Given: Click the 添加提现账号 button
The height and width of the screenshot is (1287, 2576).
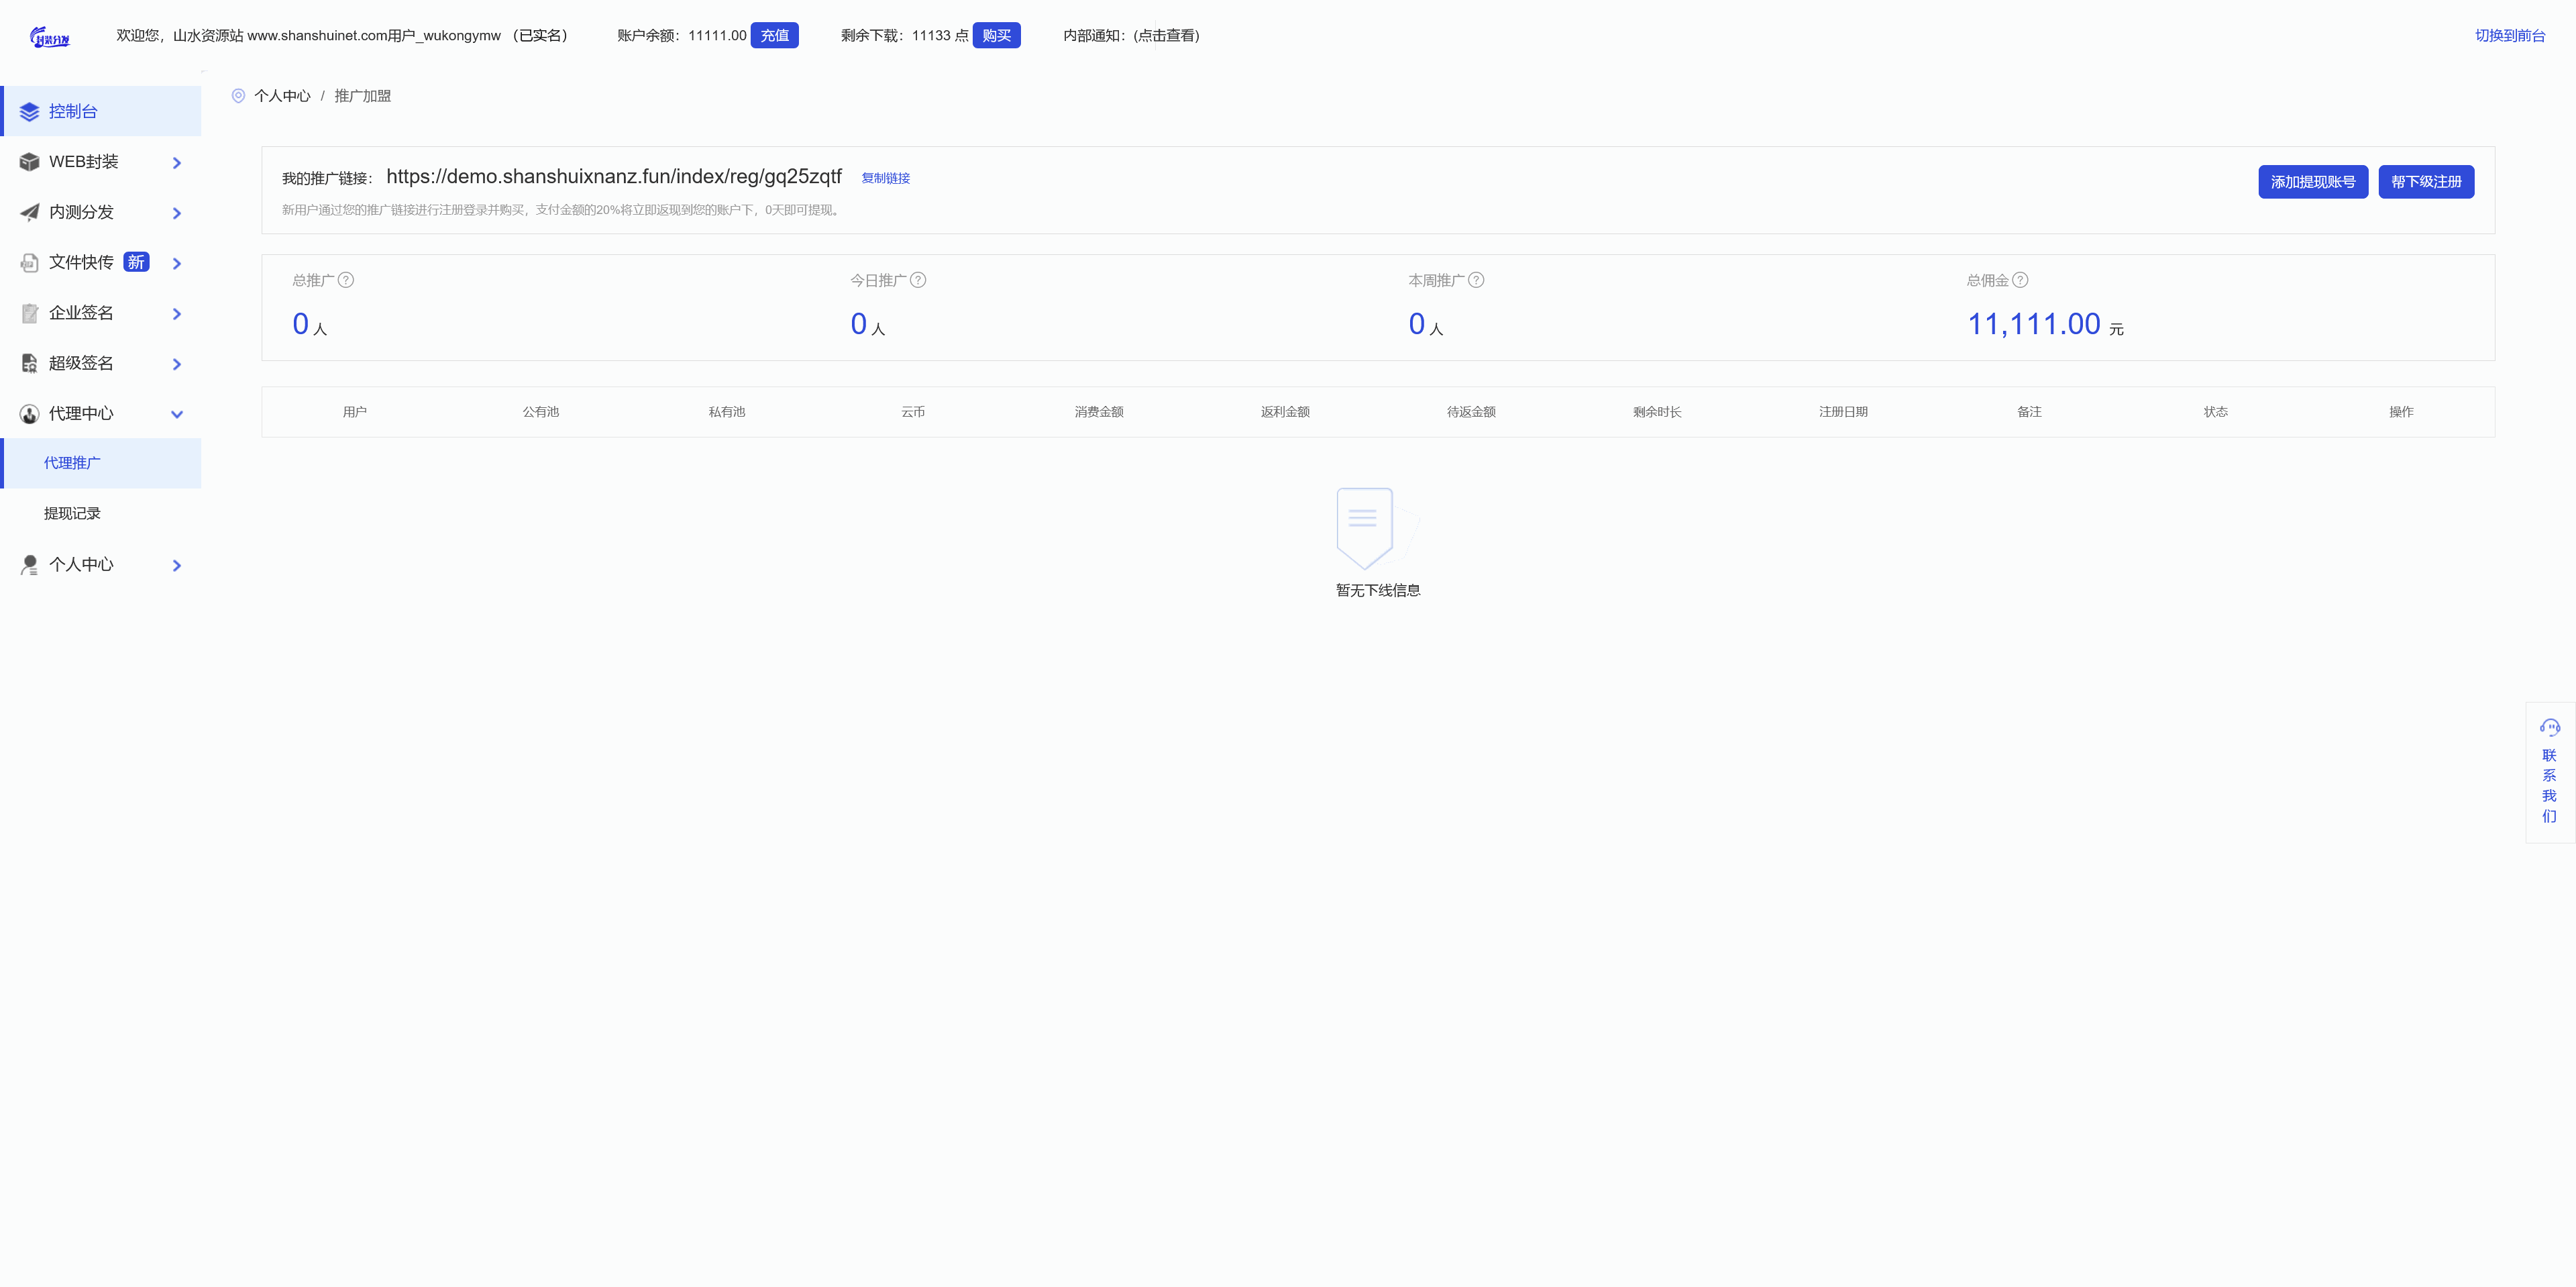Looking at the screenshot, I should coord(2312,182).
